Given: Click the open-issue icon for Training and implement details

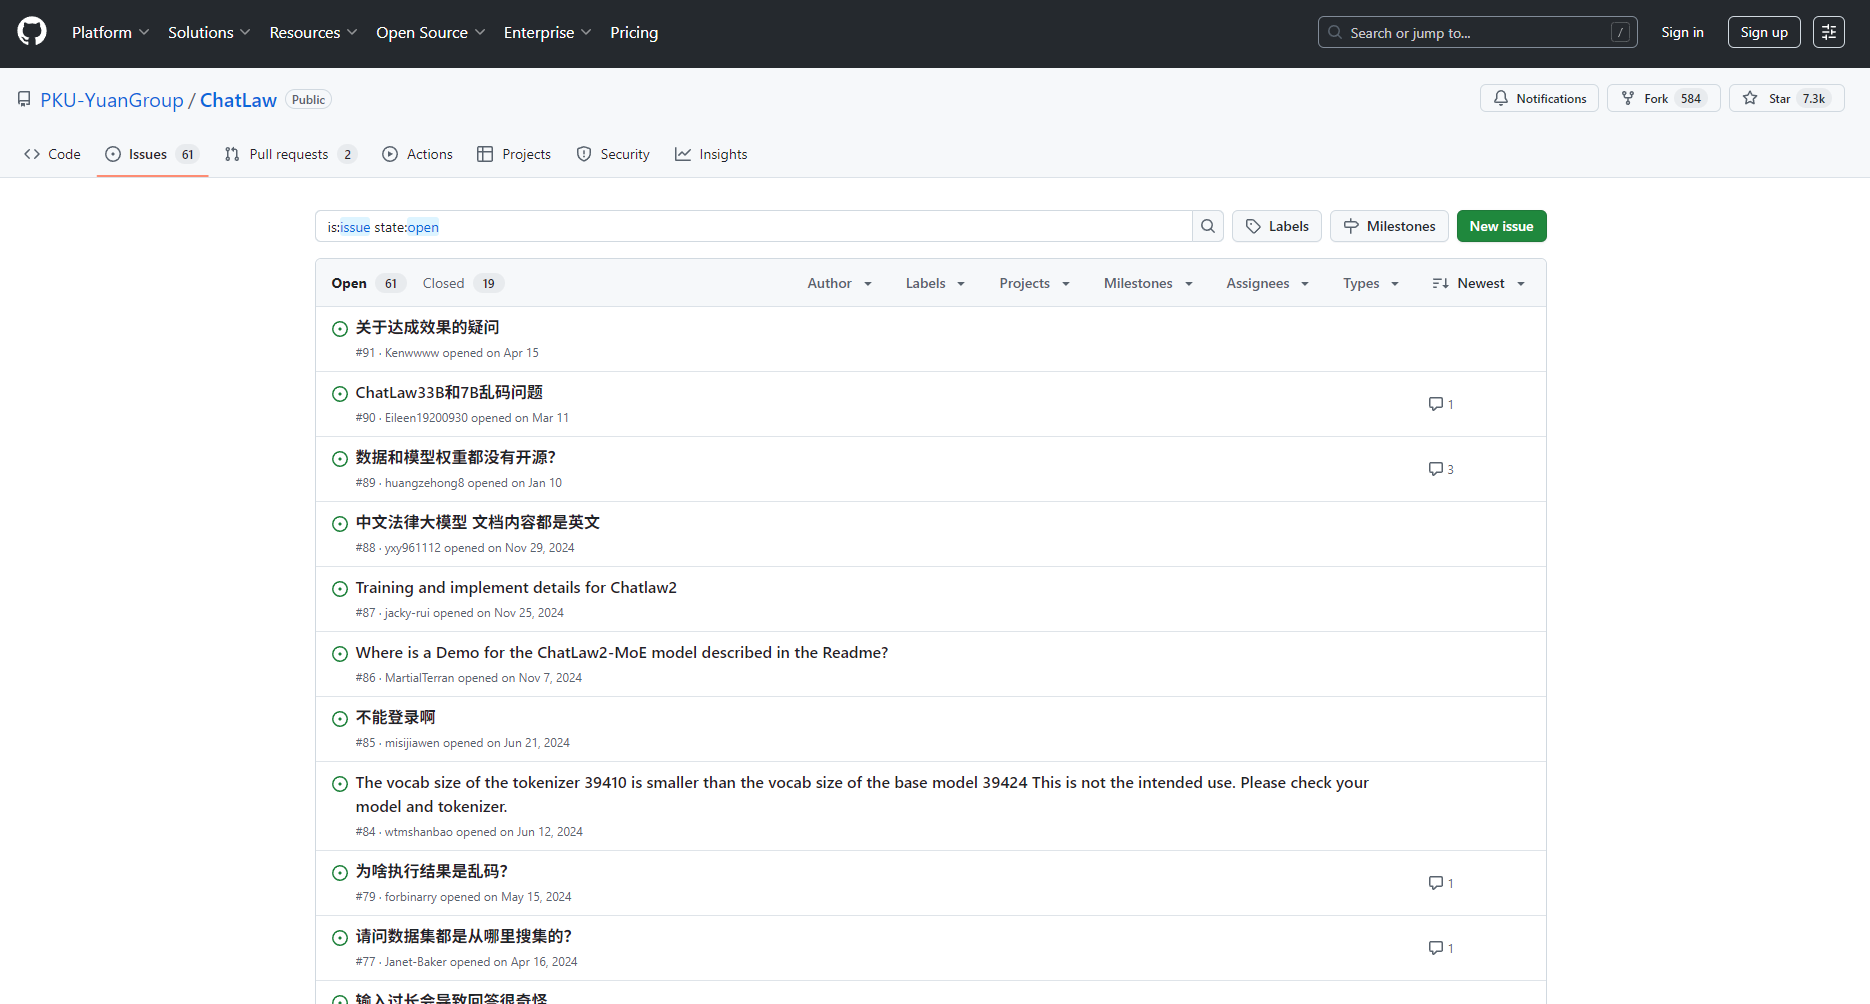Looking at the screenshot, I should (x=340, y=589).
